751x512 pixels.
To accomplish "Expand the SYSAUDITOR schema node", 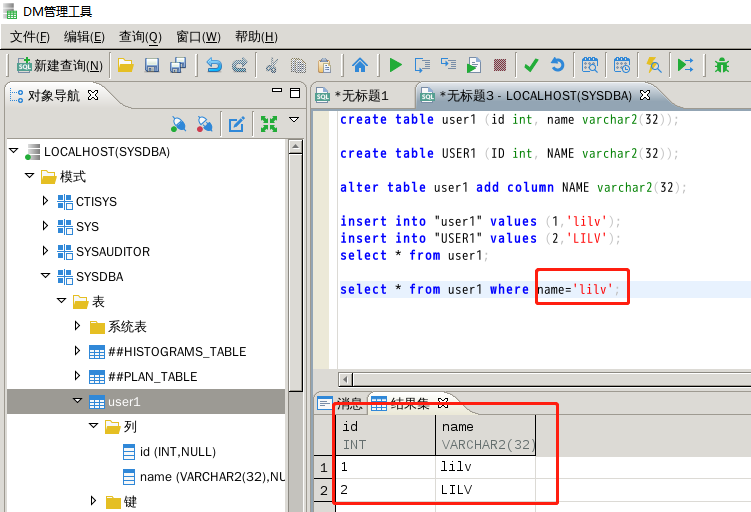I will 45,250.
